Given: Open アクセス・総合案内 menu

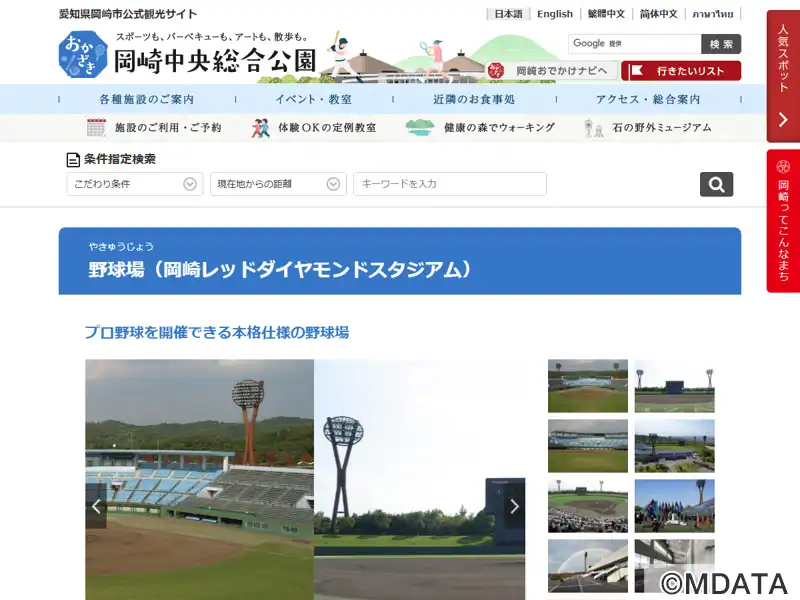Looking at the screenshot, I should (648, 99).
